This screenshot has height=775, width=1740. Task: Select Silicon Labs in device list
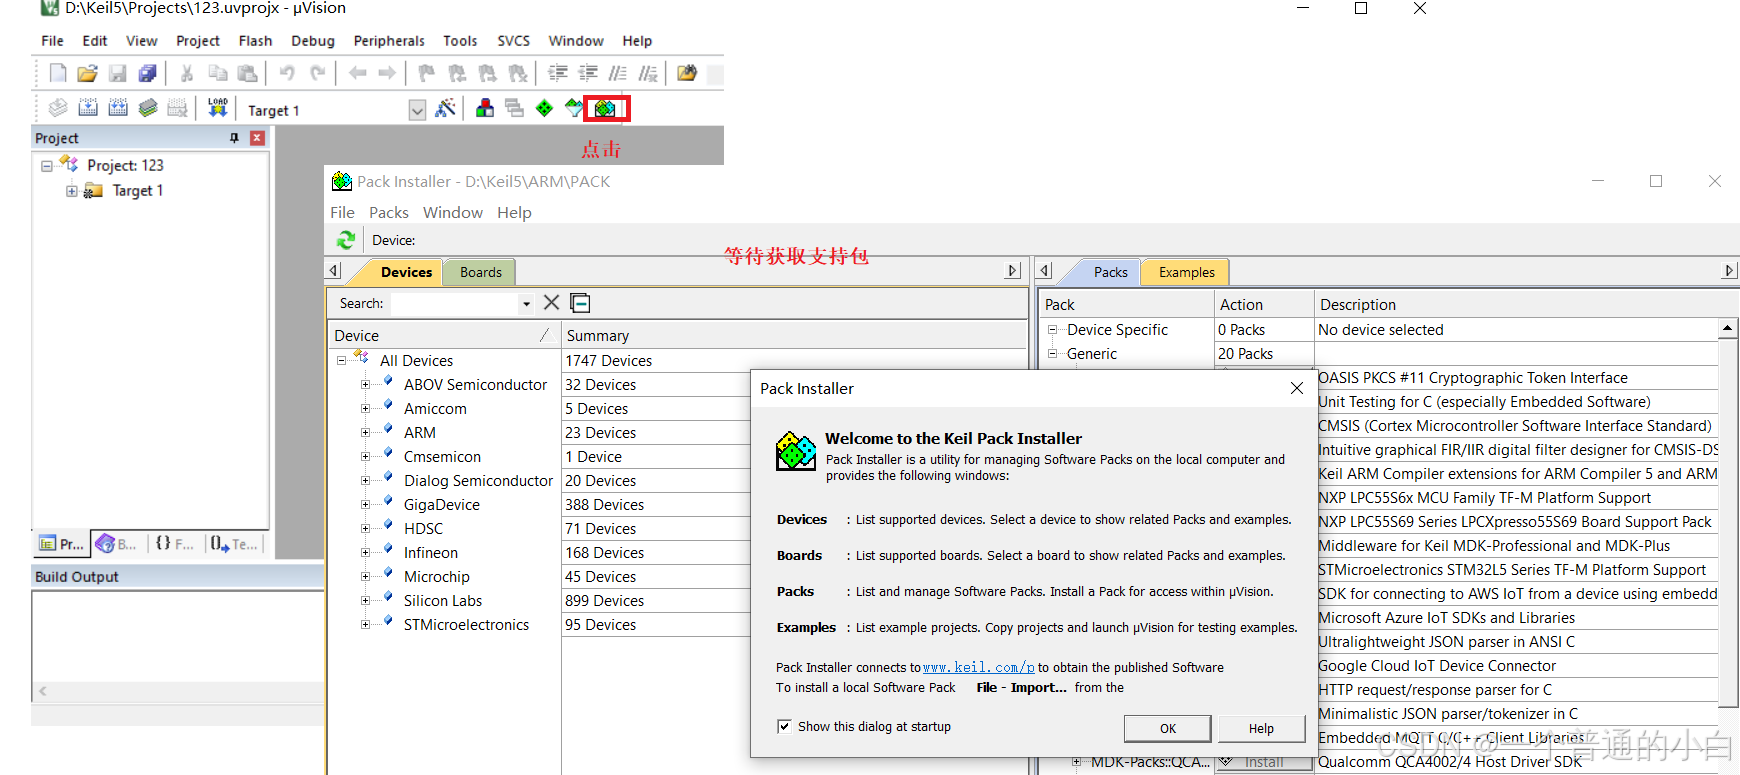(x=443, y=600)
